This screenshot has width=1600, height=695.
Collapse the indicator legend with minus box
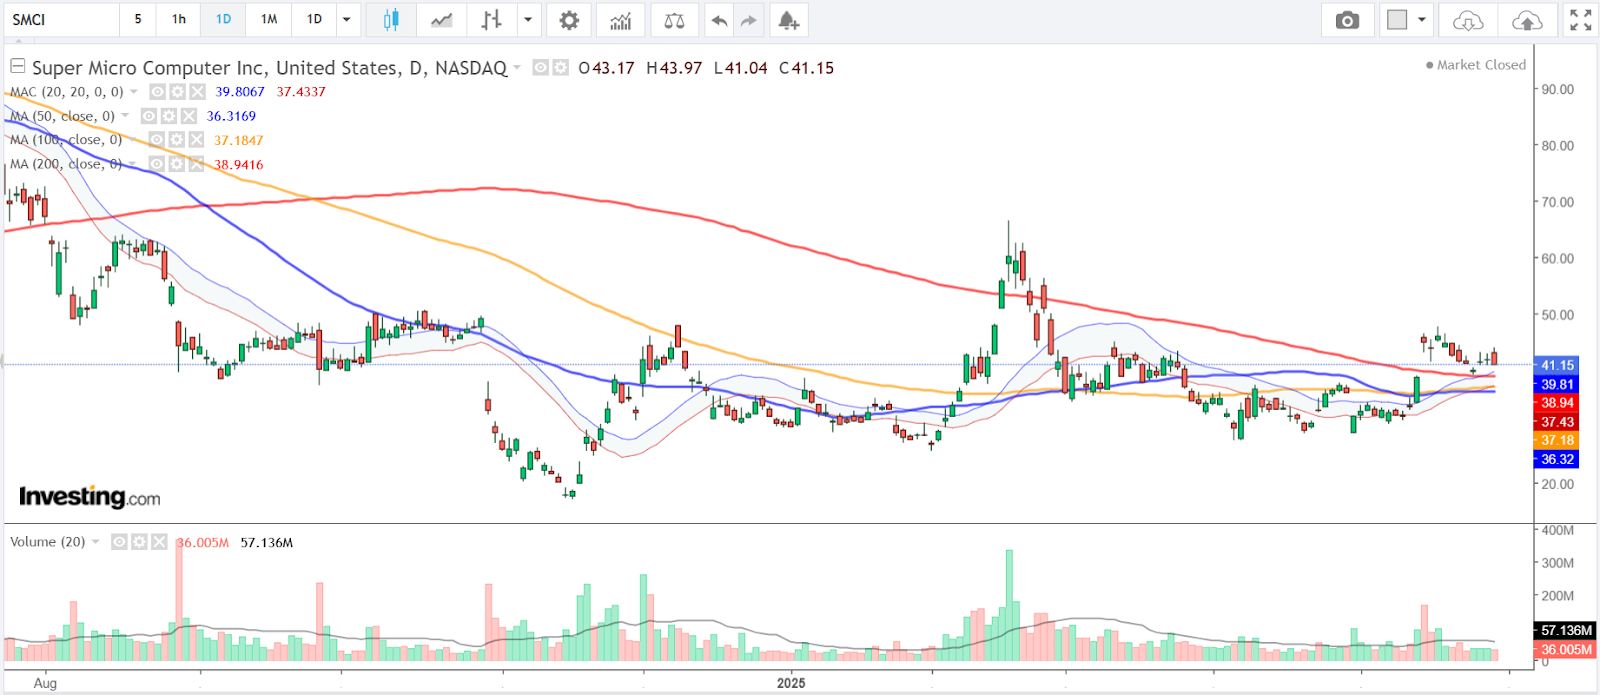pyautogui.click(x=17, y=66)
